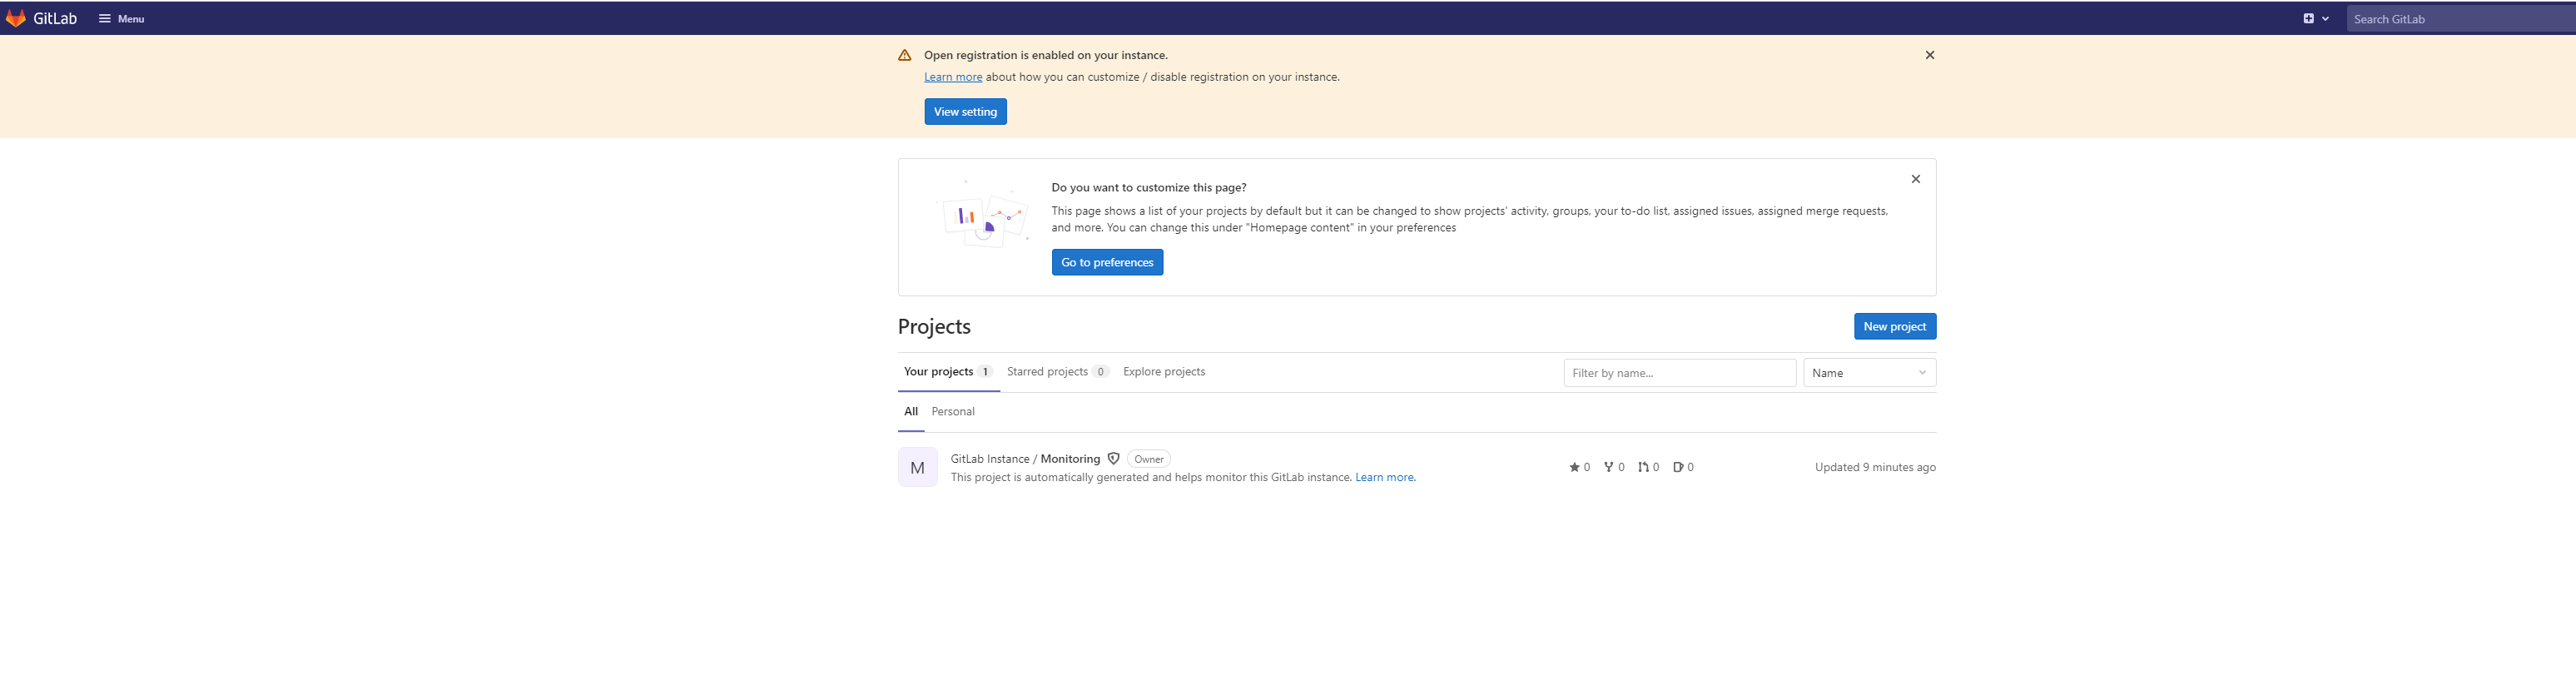Click the Projects page heading

point(934,327)
